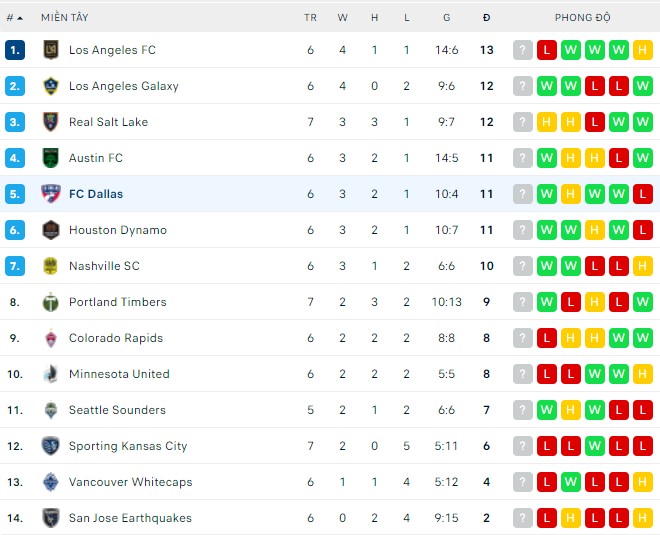Click the Los Angeles Galaxy logo

click(x=51, y=86)
